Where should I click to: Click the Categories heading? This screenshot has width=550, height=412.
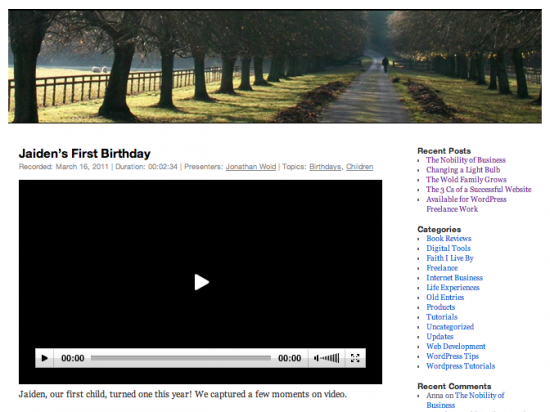[x=439, y=229]
